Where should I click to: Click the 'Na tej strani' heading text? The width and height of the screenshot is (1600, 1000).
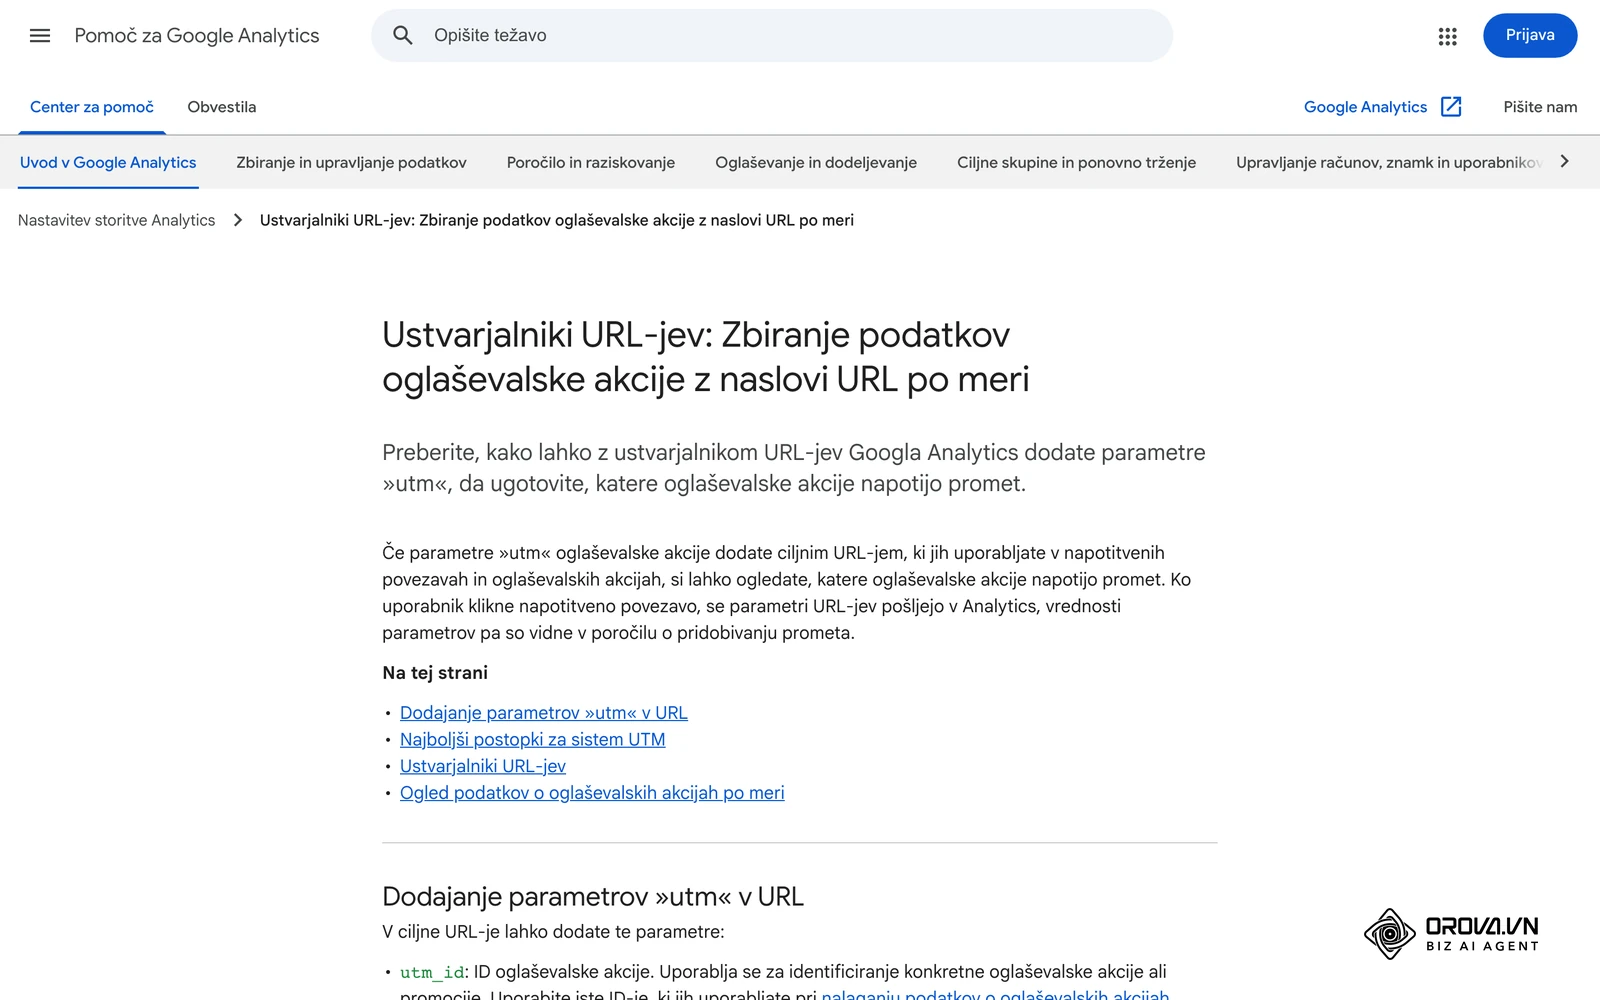click(435, 673)
